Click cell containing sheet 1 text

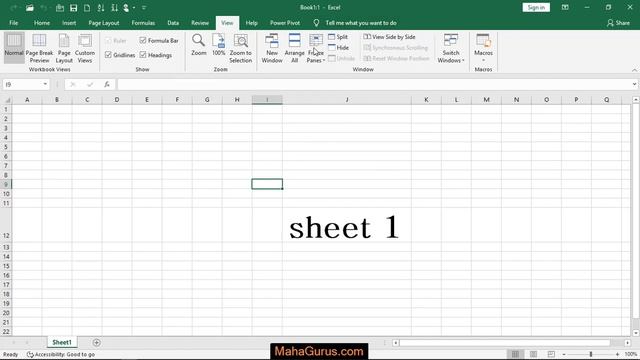pos(347,224)
